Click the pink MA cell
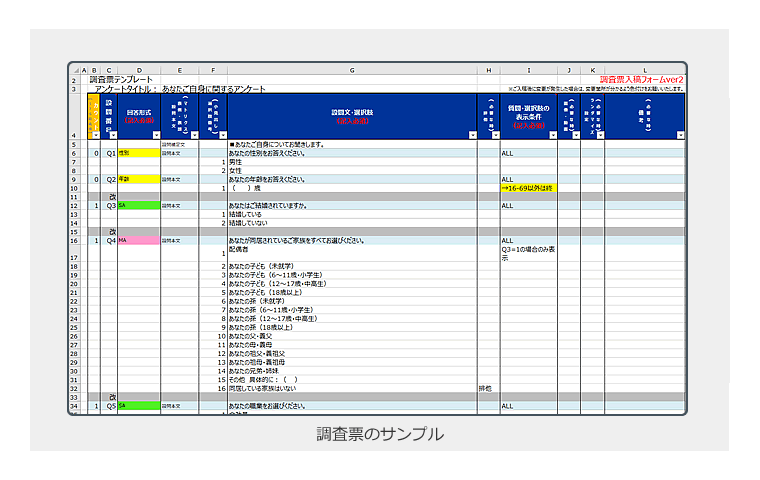This screenshot has height=480, width=760. (139, 240)
